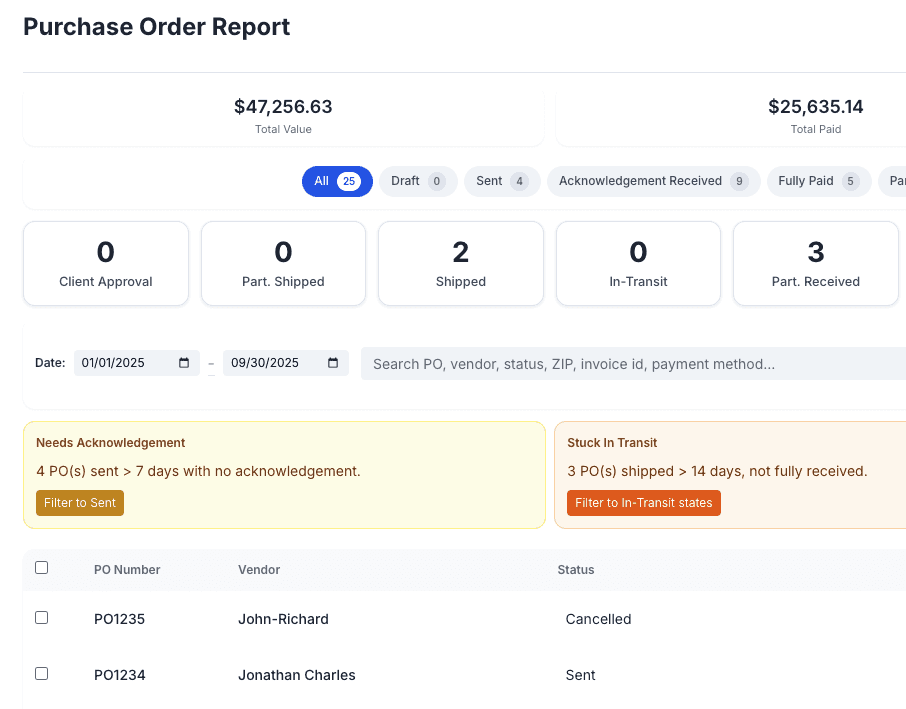Viewport: 906px width, 709px height.
Task: Click the $25,635.14 Total Paid card
Action: pos(731,117)
